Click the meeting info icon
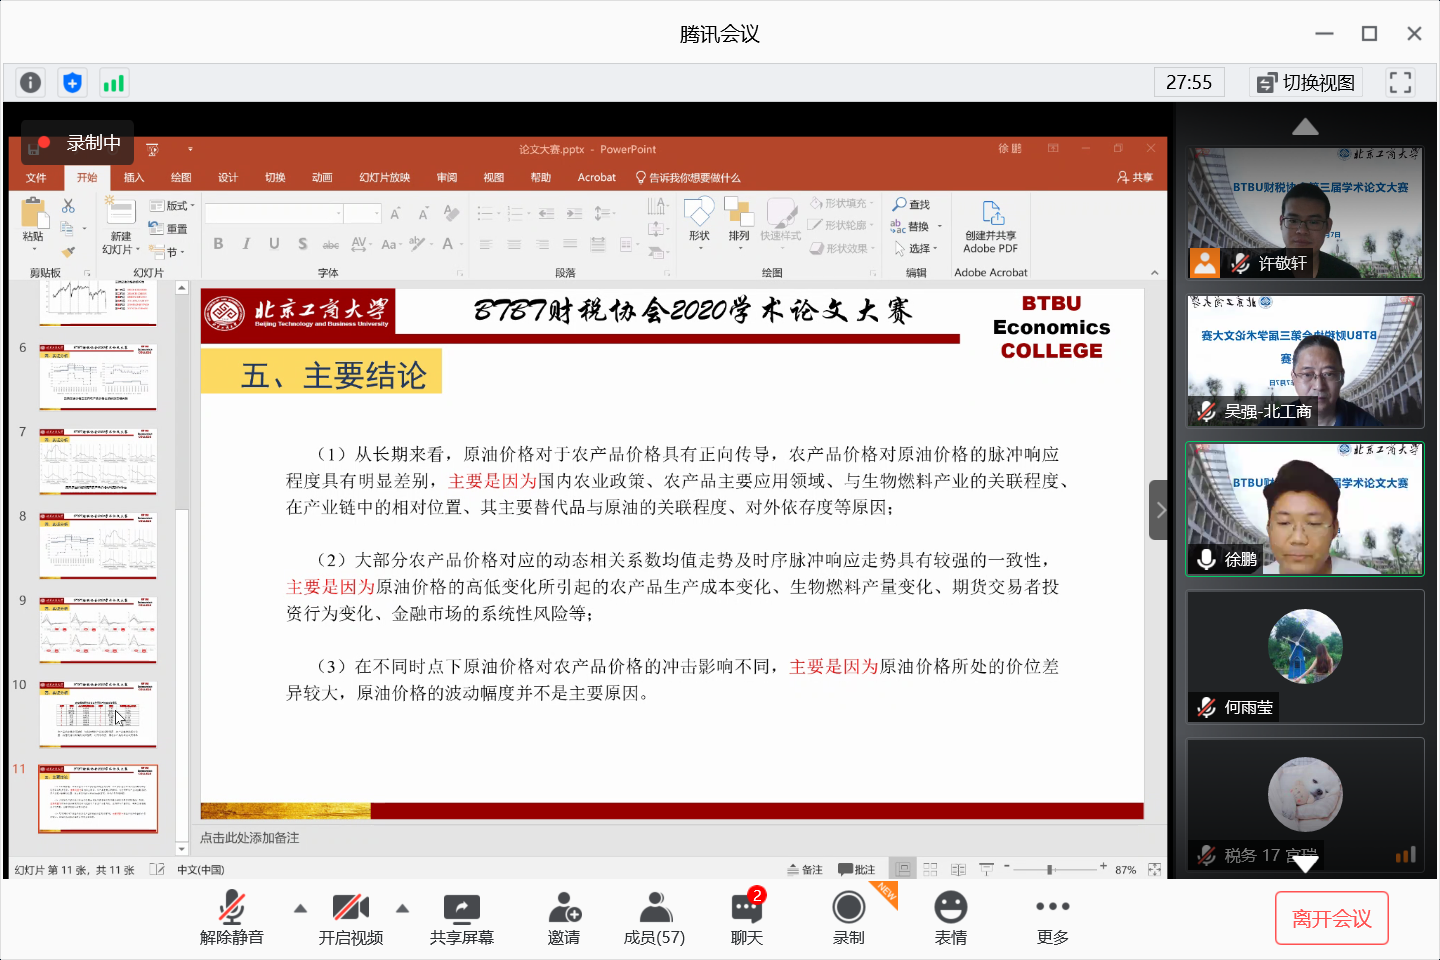The width and height of the screenshot is (1440, 960). tap(31, 82)
